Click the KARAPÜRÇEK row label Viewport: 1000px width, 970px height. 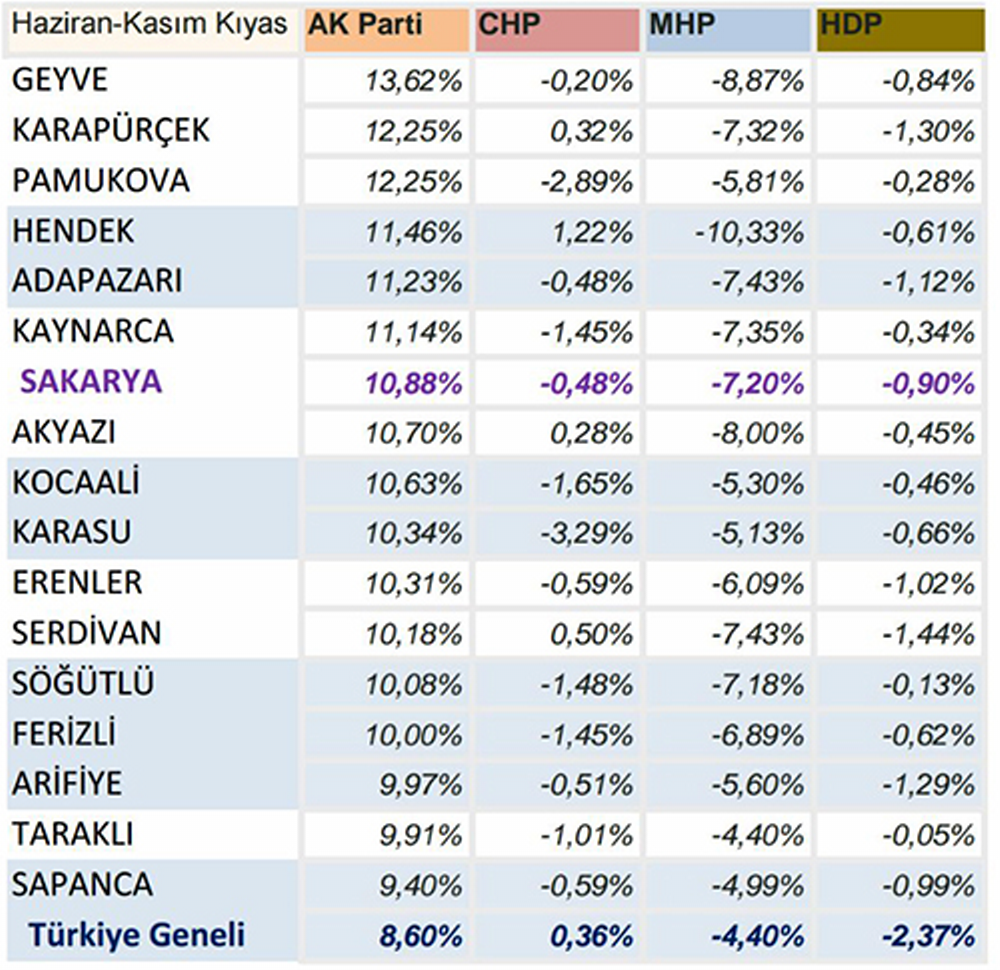coord(111,131)
